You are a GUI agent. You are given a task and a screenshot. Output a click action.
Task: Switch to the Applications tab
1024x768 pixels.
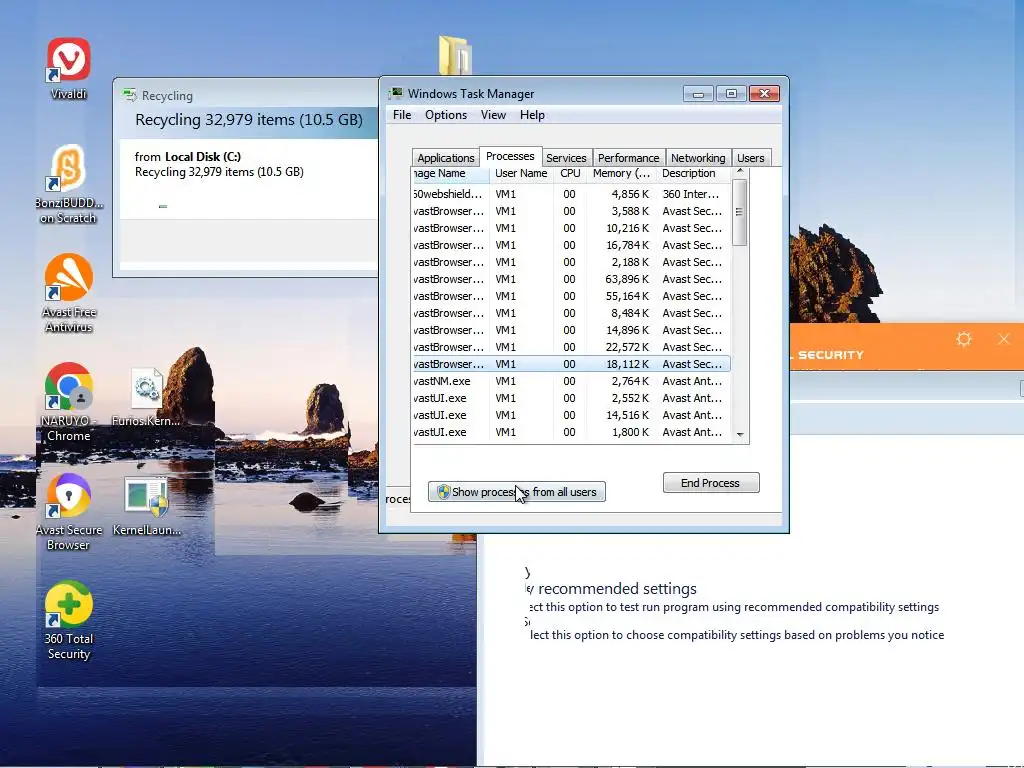tap(445, 158)
